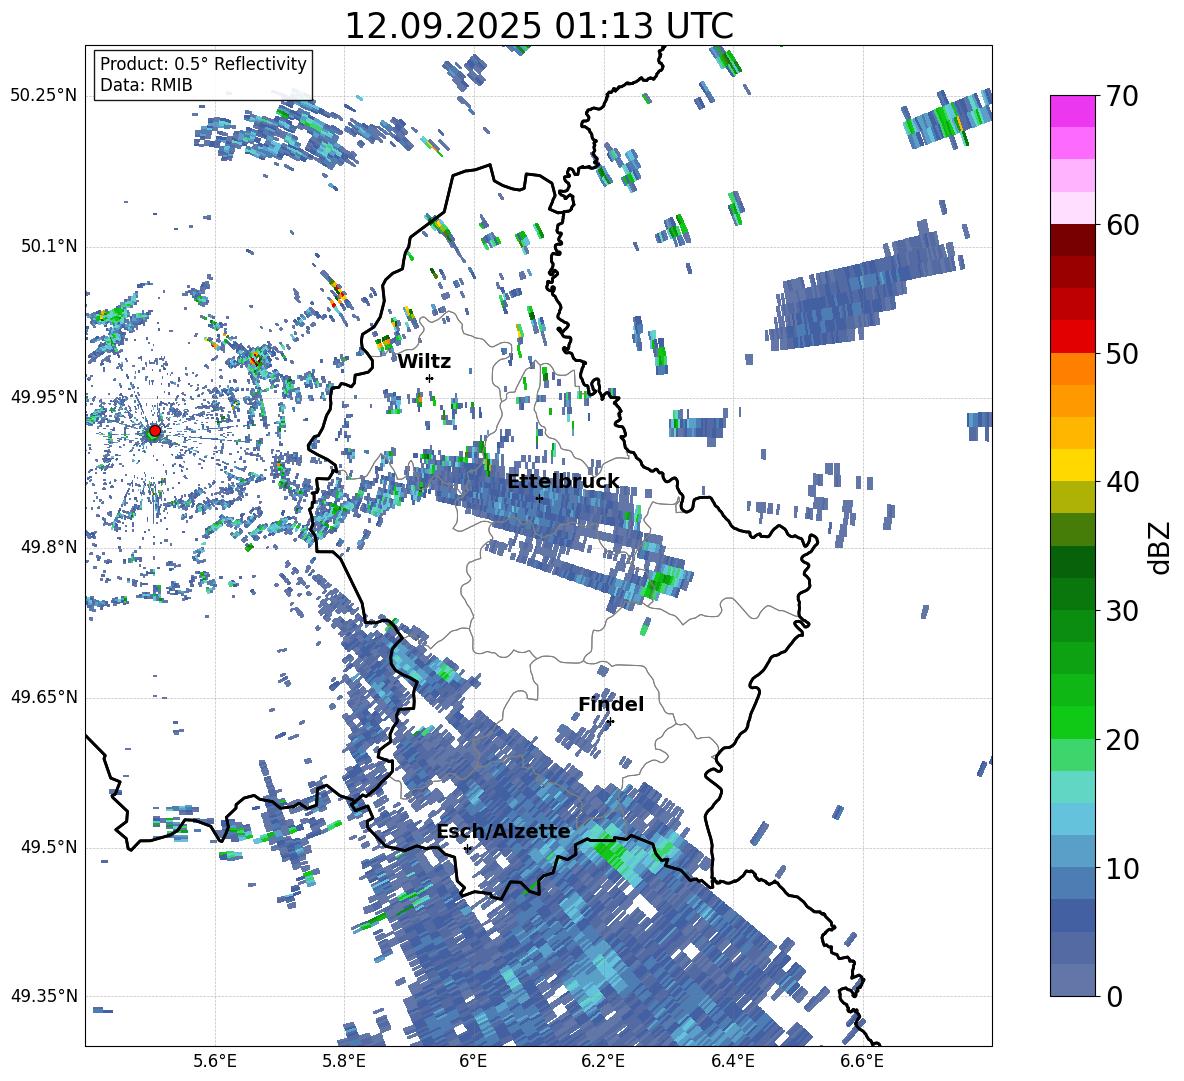The width and height of the screenshot is (1184, 1081).
Task: Click the 49.35°N latitude label
Action: tap(44, 996)
